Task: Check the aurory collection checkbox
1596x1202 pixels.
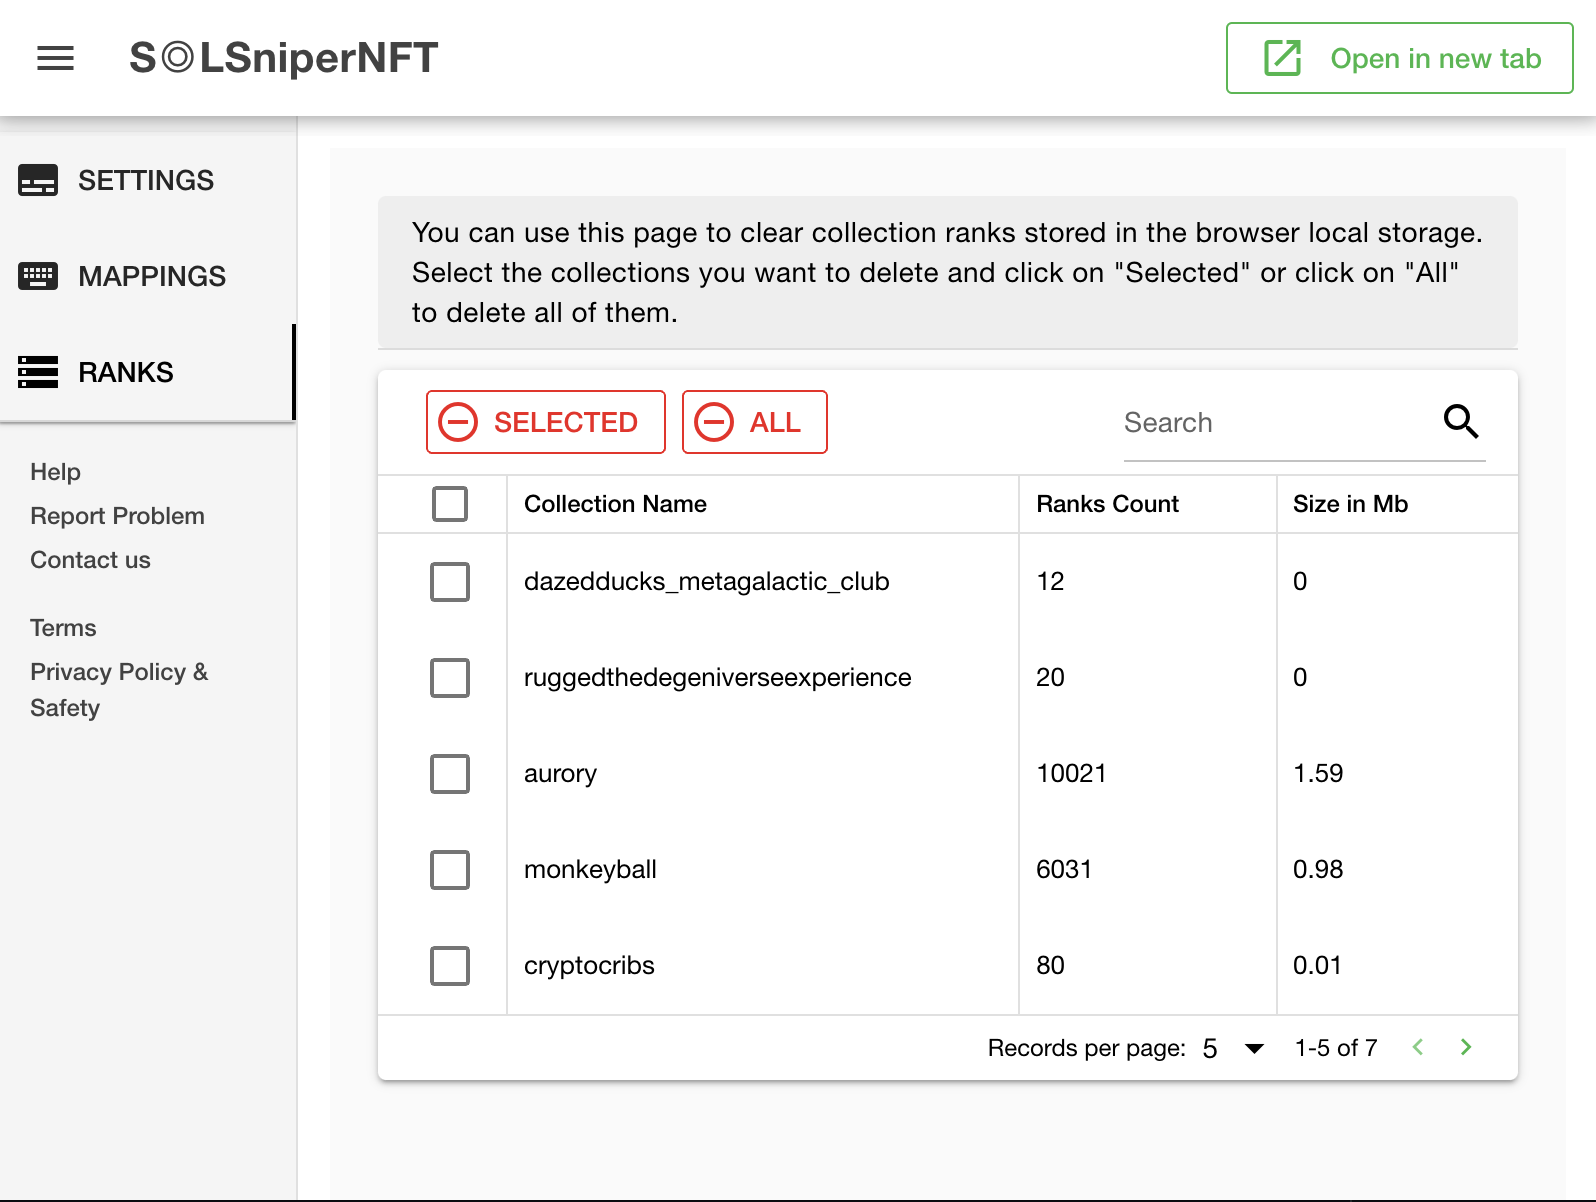Action: (x=450, y=774)
